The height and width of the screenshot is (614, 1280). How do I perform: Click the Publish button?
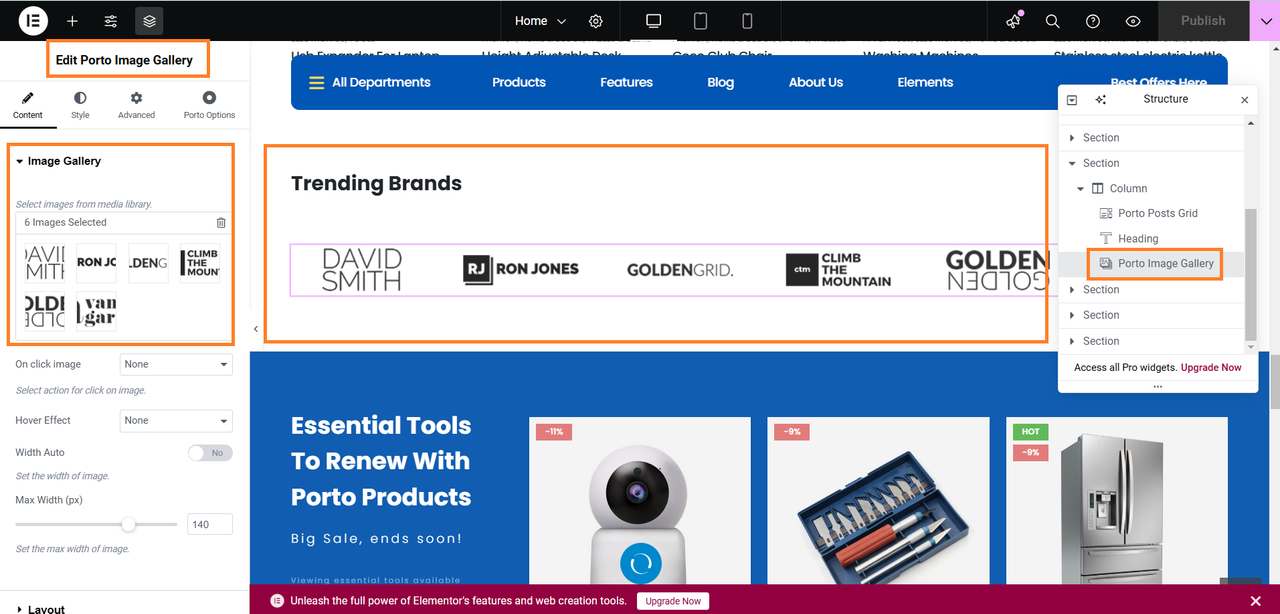pyautogui.click(x=1203, y=21)
